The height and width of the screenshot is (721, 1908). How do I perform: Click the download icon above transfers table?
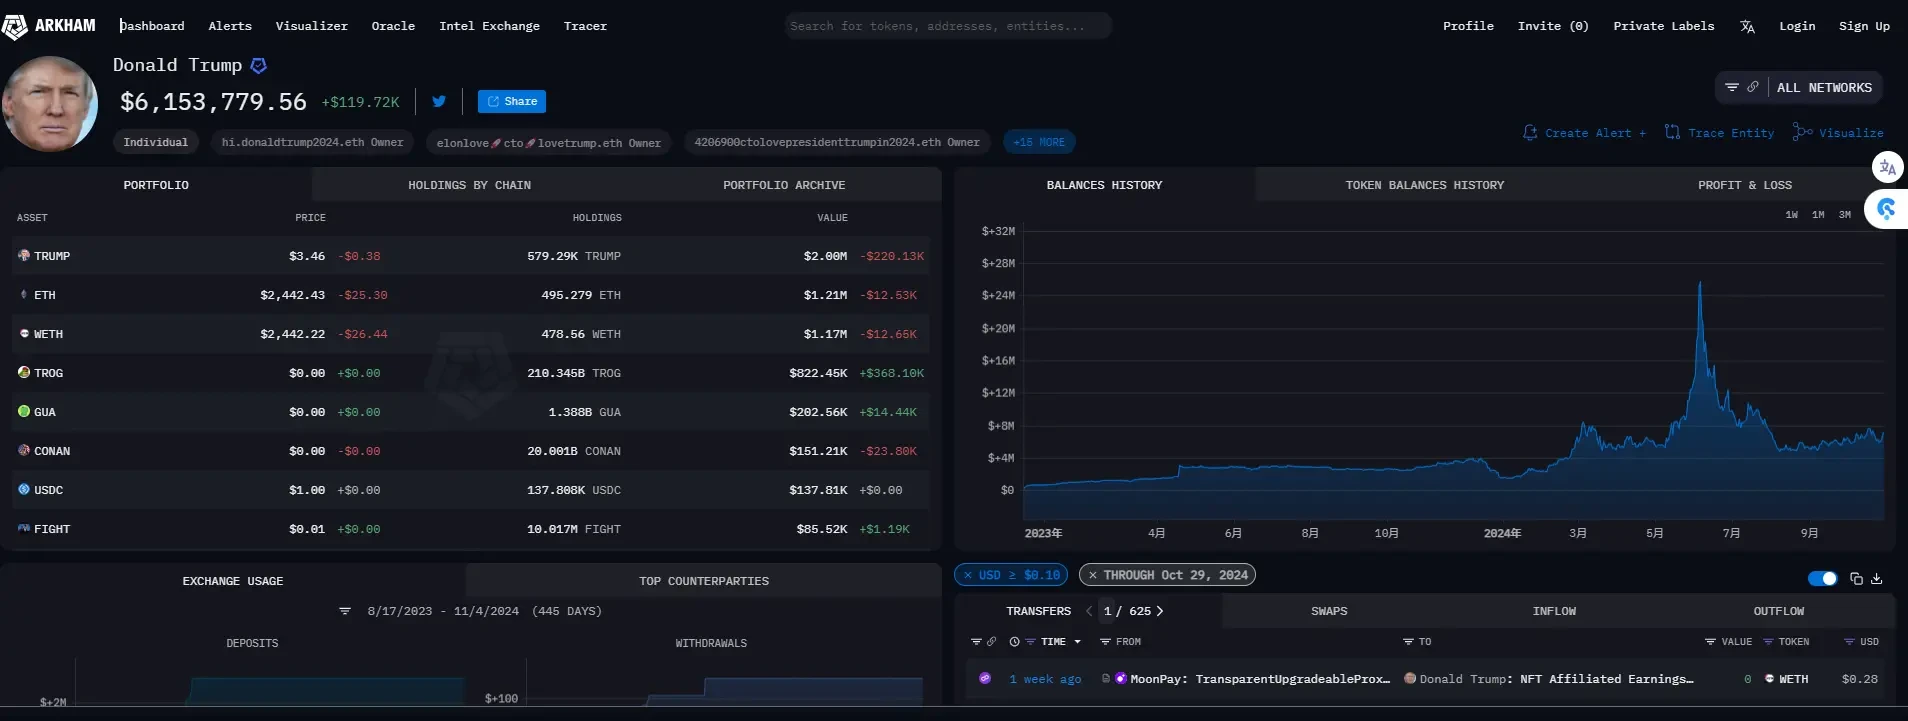[1876, 578]
